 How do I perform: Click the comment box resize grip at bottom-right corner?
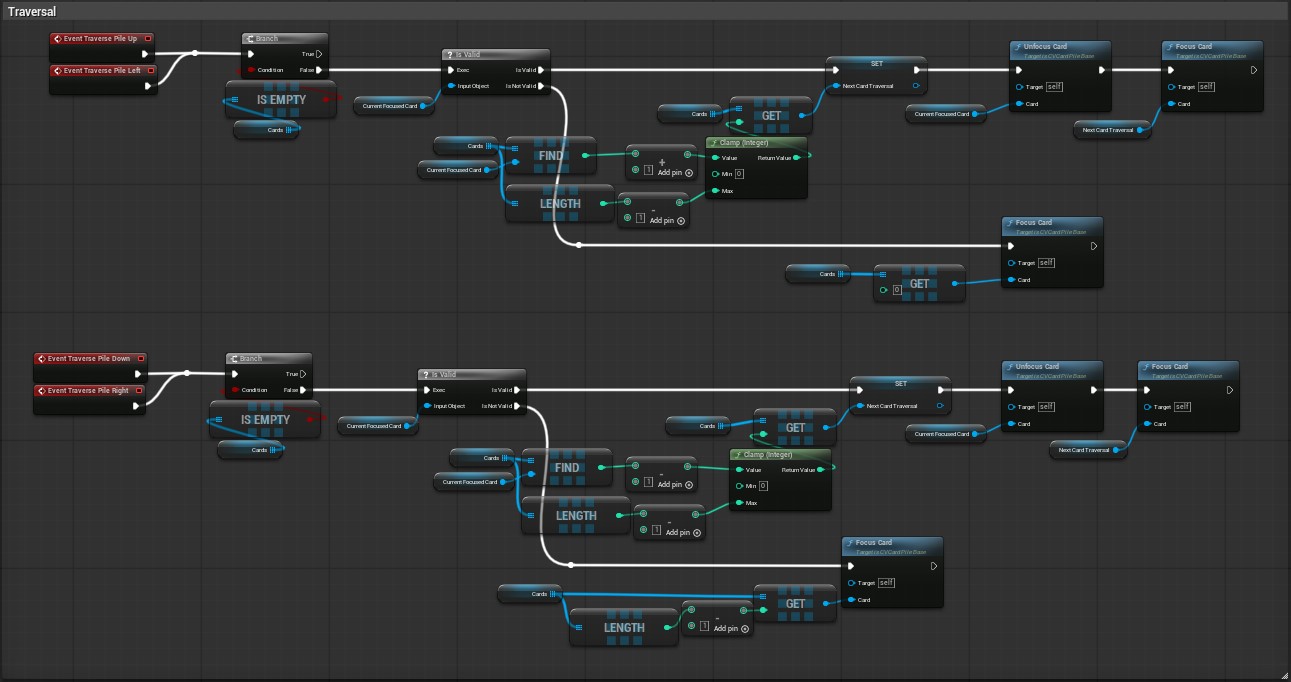click(1283, 675)
